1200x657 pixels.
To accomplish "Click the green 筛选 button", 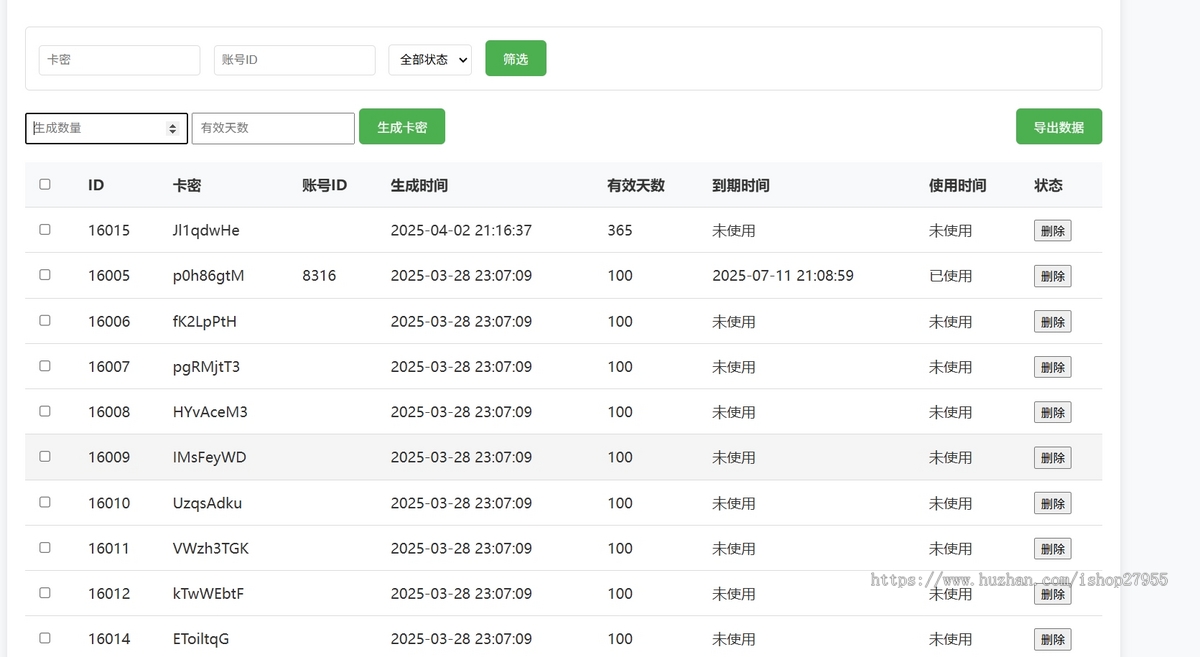I will (x=516, y=58).
